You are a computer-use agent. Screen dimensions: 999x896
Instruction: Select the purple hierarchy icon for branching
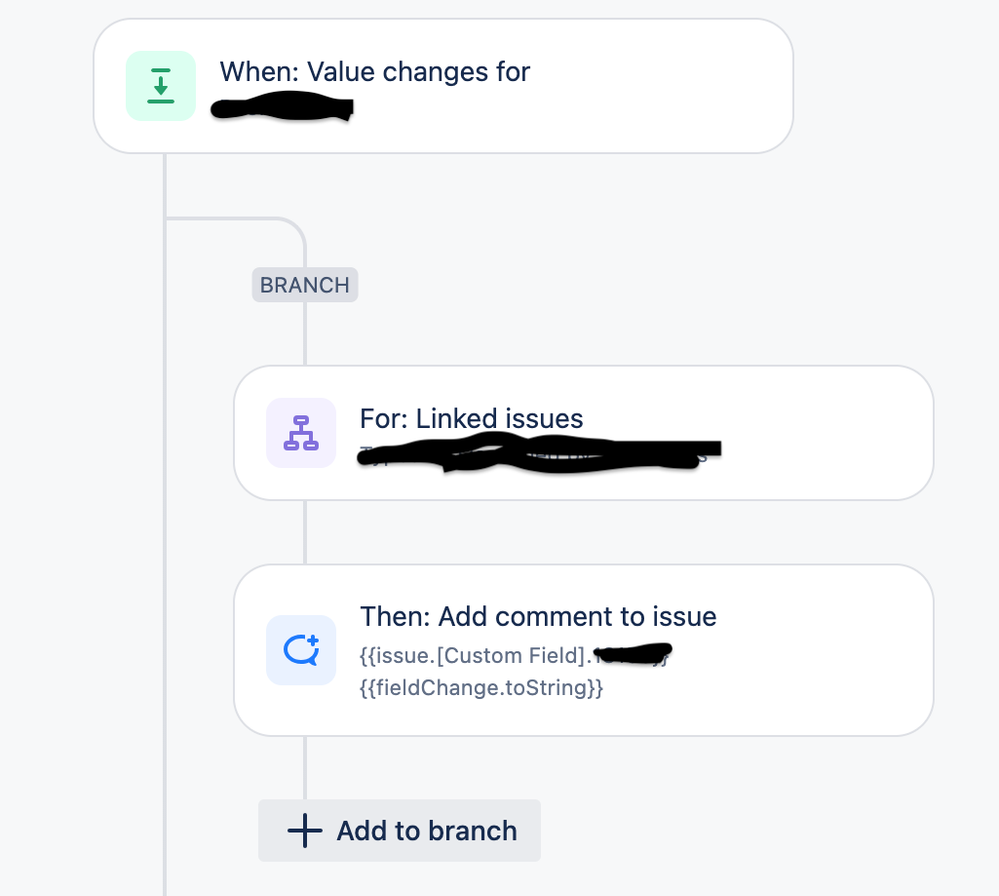pos(300,432)
